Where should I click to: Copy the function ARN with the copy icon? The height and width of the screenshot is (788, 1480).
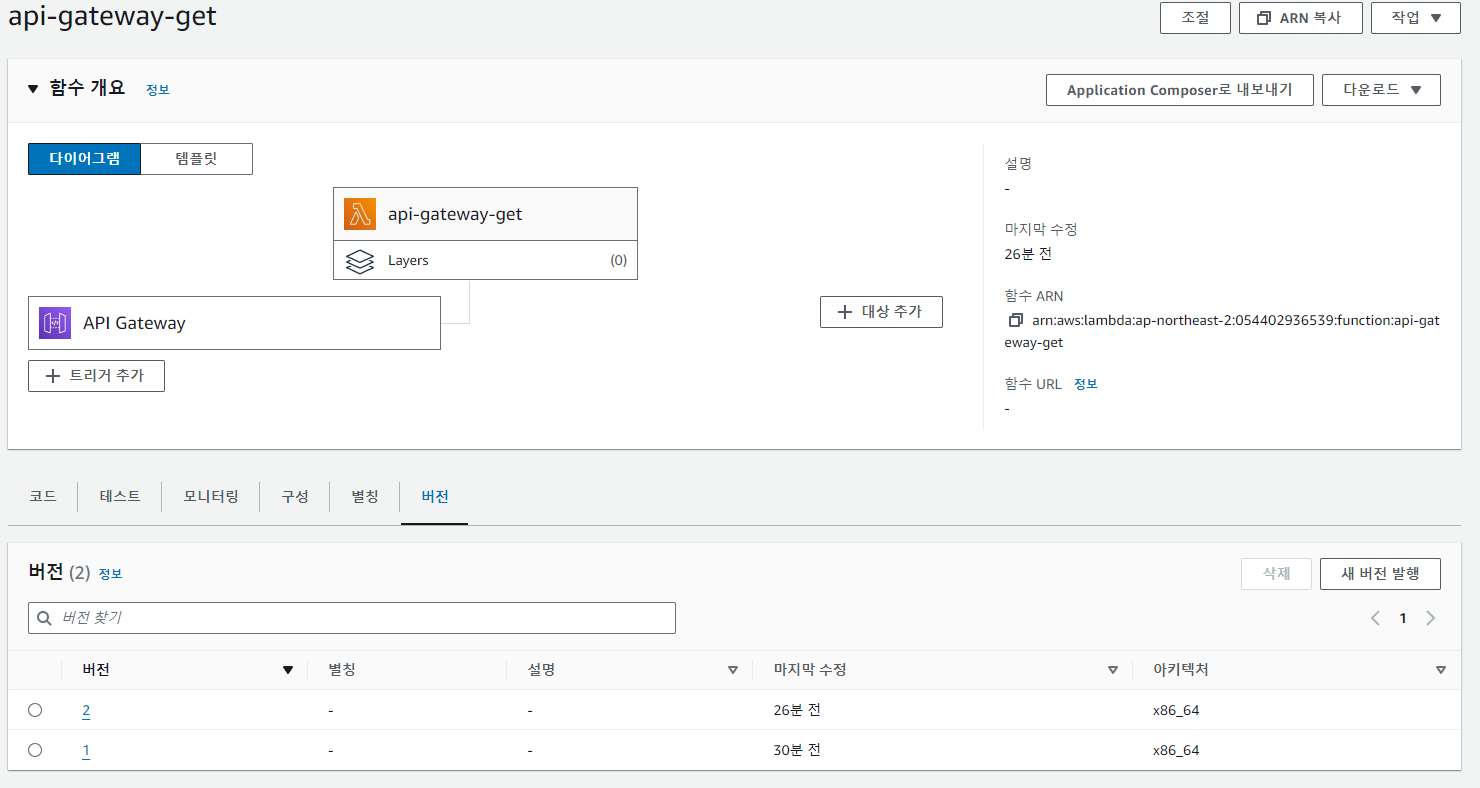point(1016,320)
